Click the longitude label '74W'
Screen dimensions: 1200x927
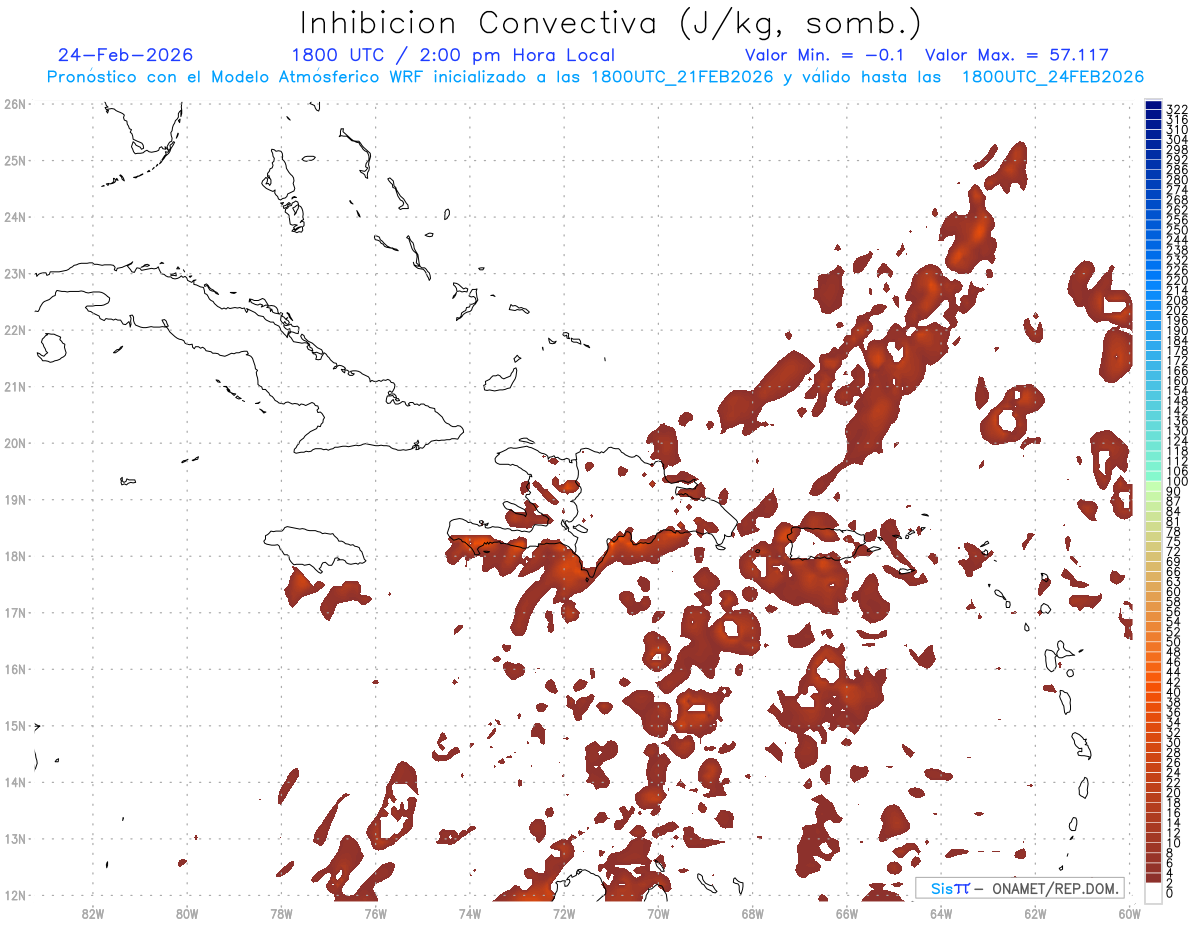coord(469,913)
